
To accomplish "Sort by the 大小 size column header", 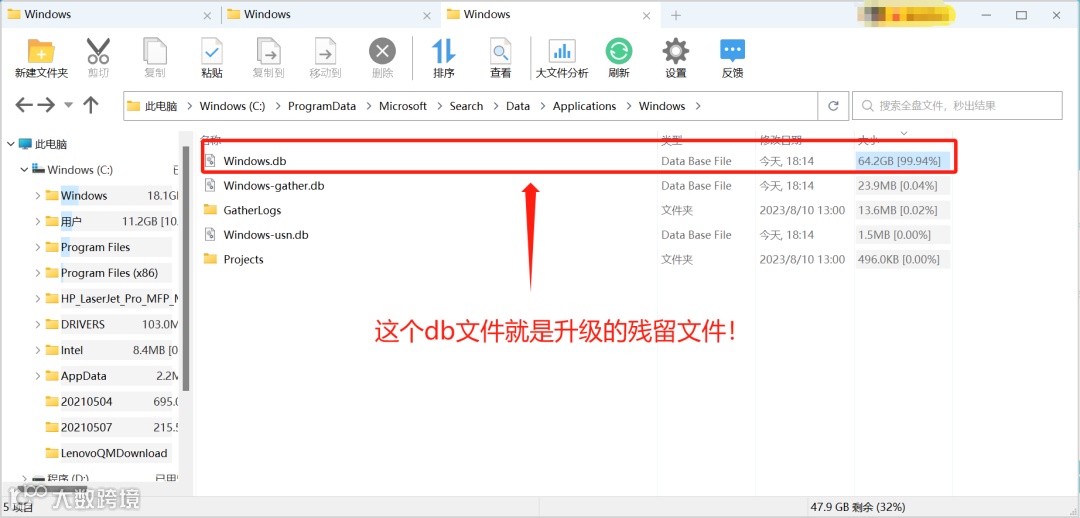I will pos(867,141).
